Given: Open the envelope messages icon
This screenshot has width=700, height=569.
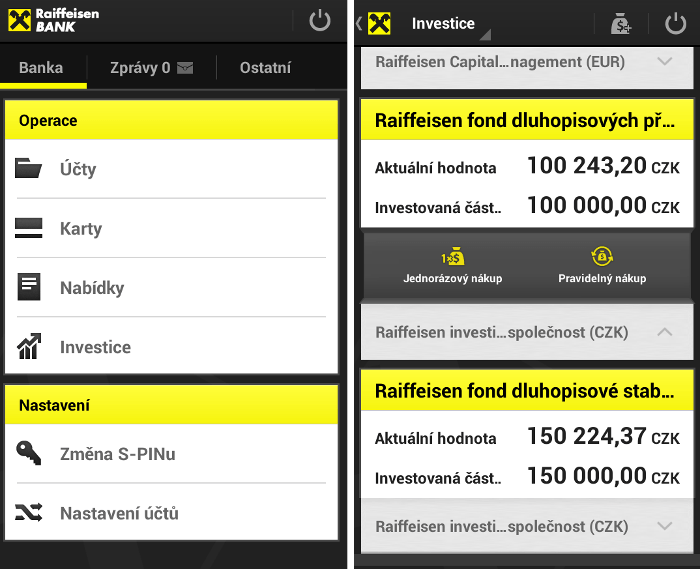Looking at the screenshot, I should 185,68.
